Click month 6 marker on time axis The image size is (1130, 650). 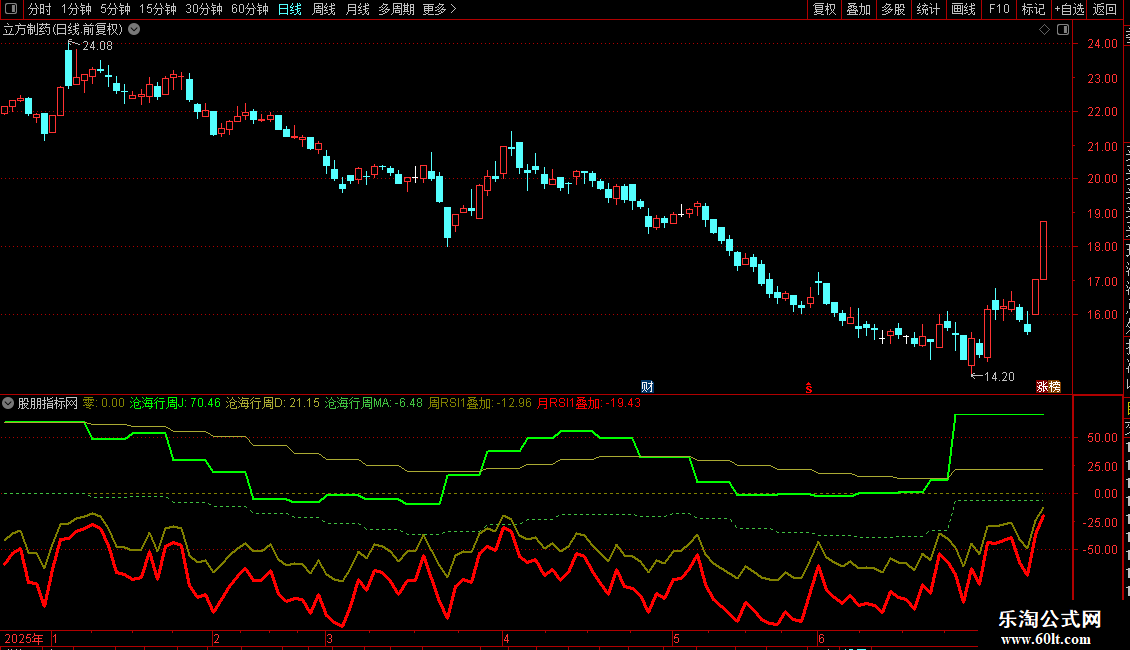(821, 638)
